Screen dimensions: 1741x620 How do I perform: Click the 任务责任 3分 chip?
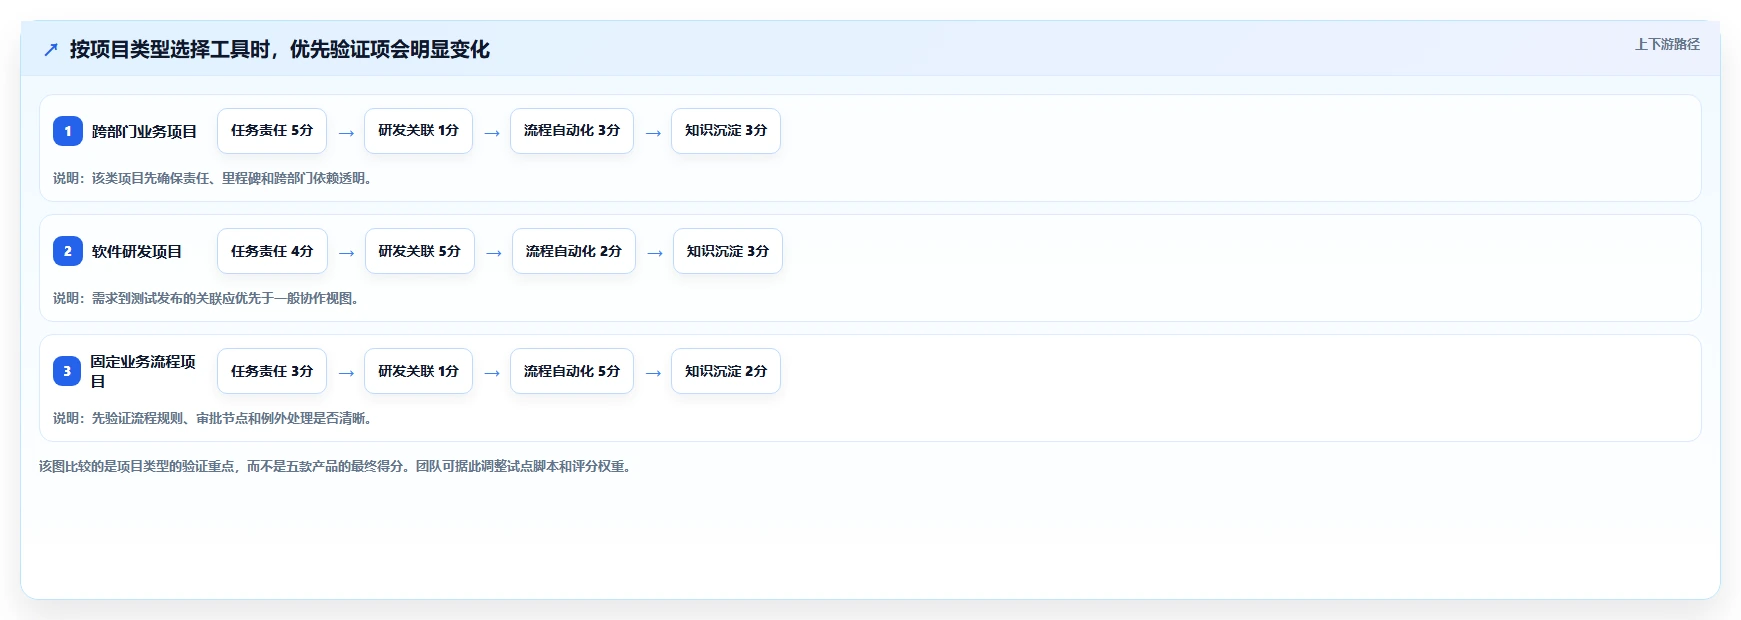(272, 371)
